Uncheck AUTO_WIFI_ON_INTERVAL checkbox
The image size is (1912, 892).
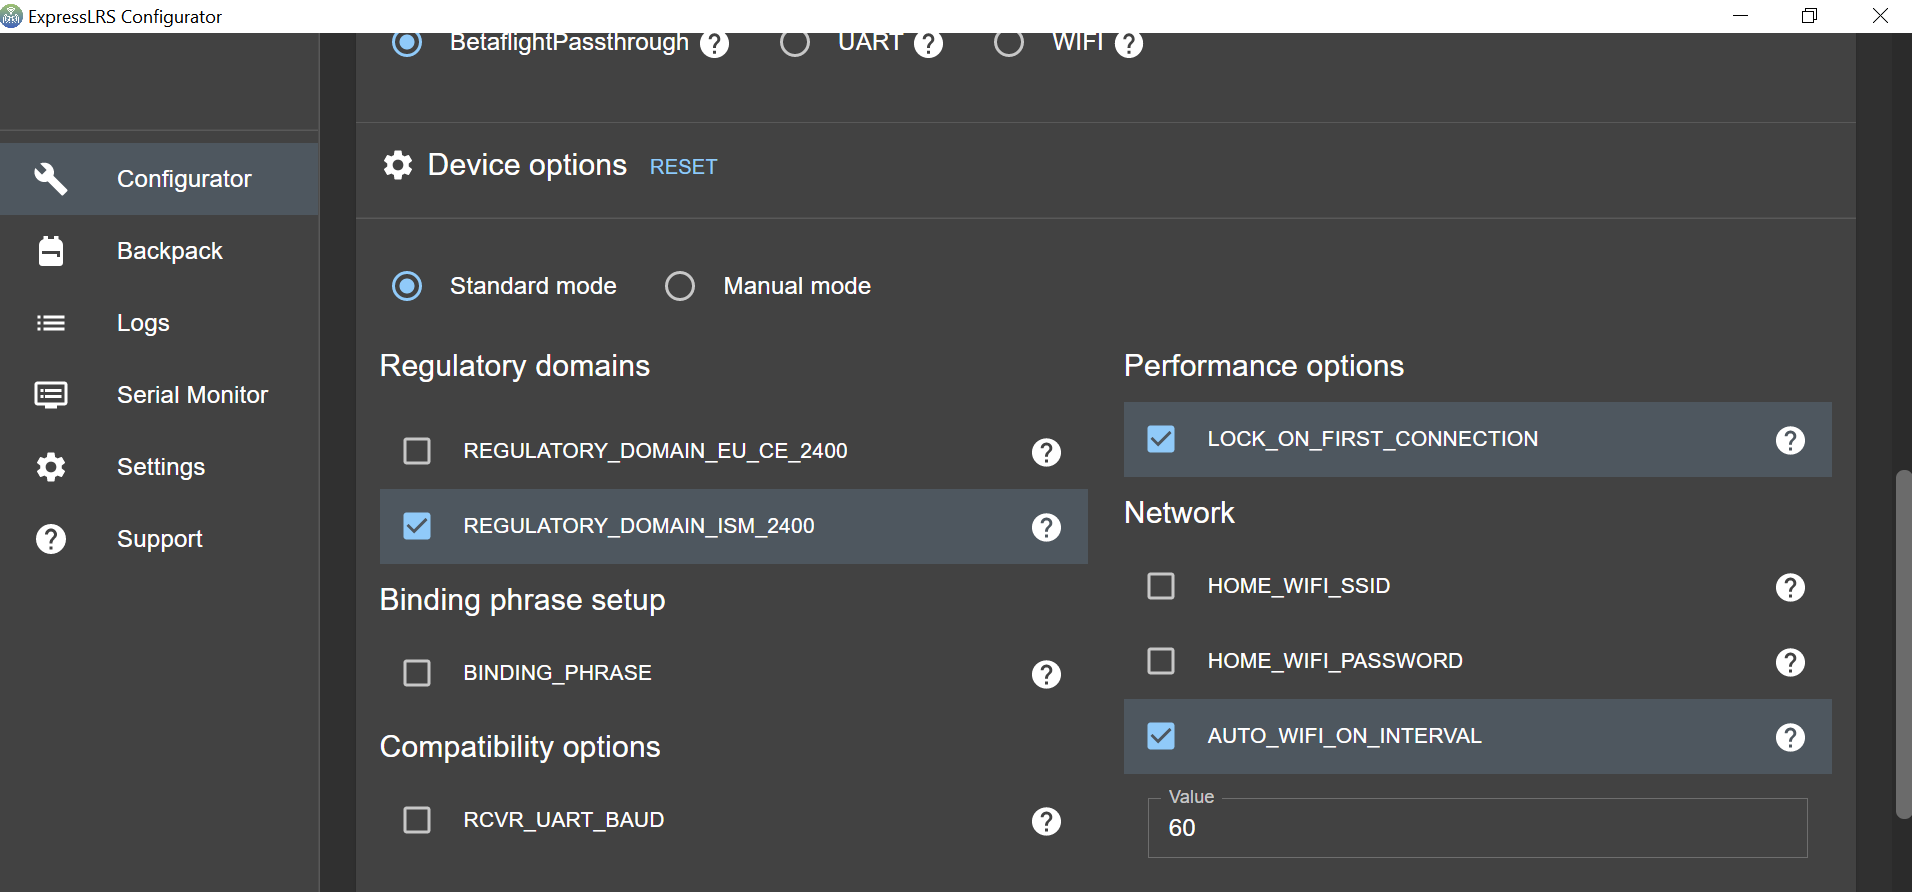(x=1161, y=736)
